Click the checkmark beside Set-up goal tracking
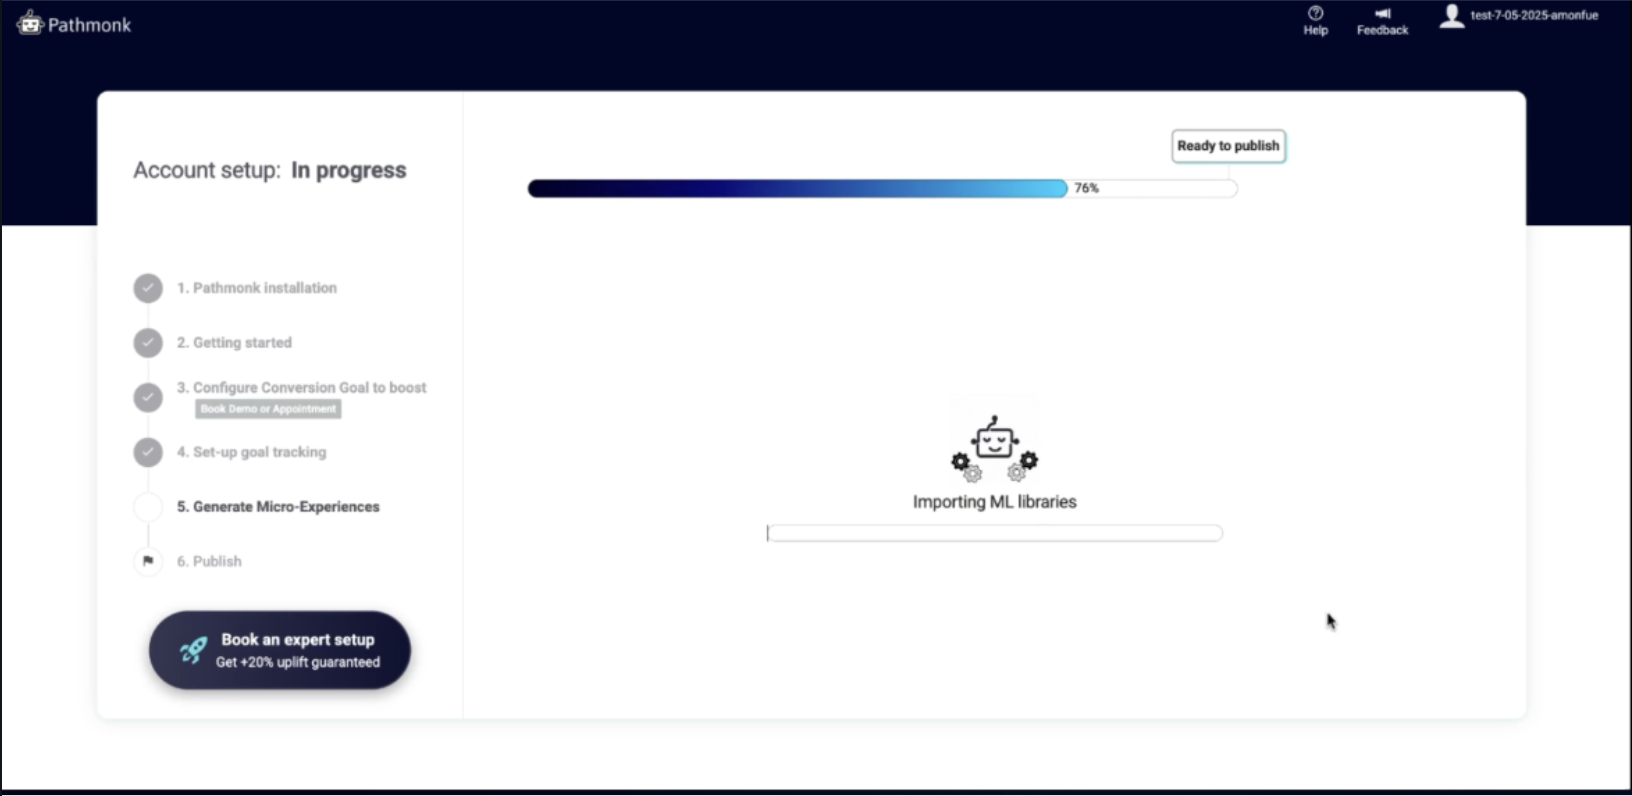Image resolution: width=1632 pixels, height=796 pixels. [148, 452]
